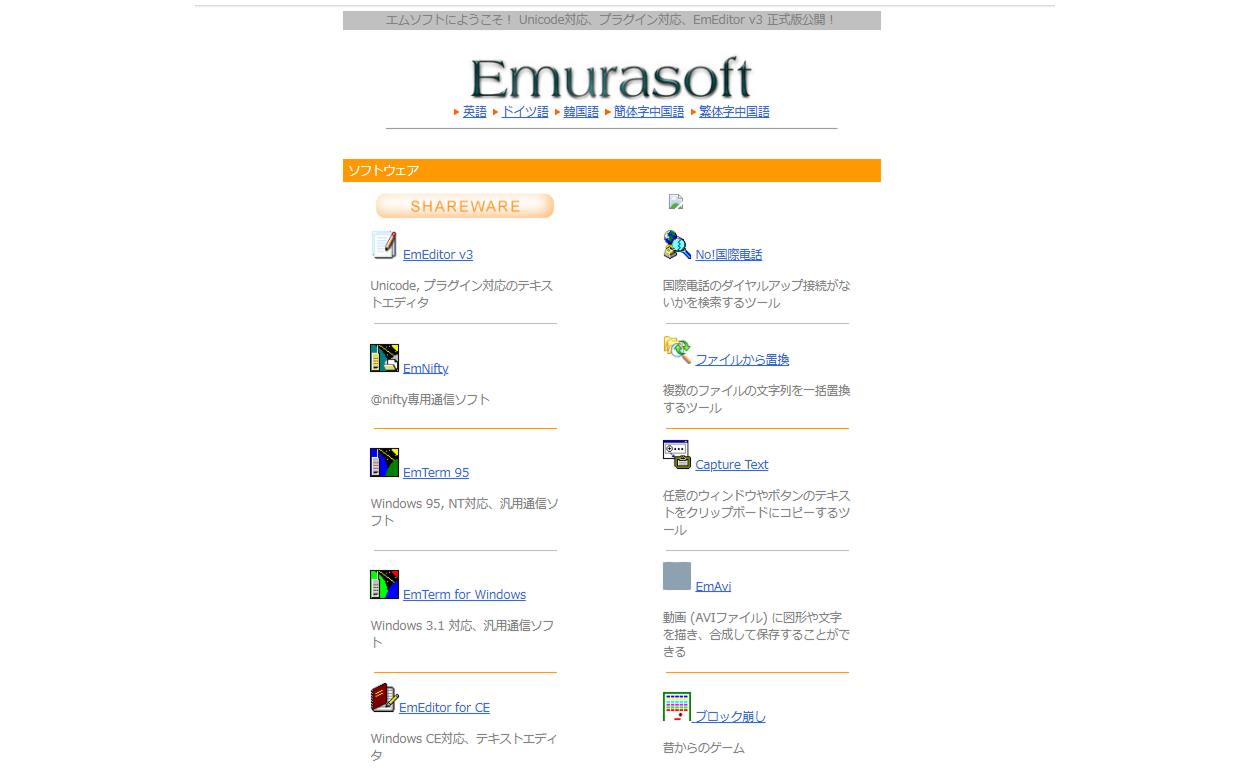The image size is (1250, 781).
Task: Click the EmEditor v3 notepad icon
Action: click(384, 245)
